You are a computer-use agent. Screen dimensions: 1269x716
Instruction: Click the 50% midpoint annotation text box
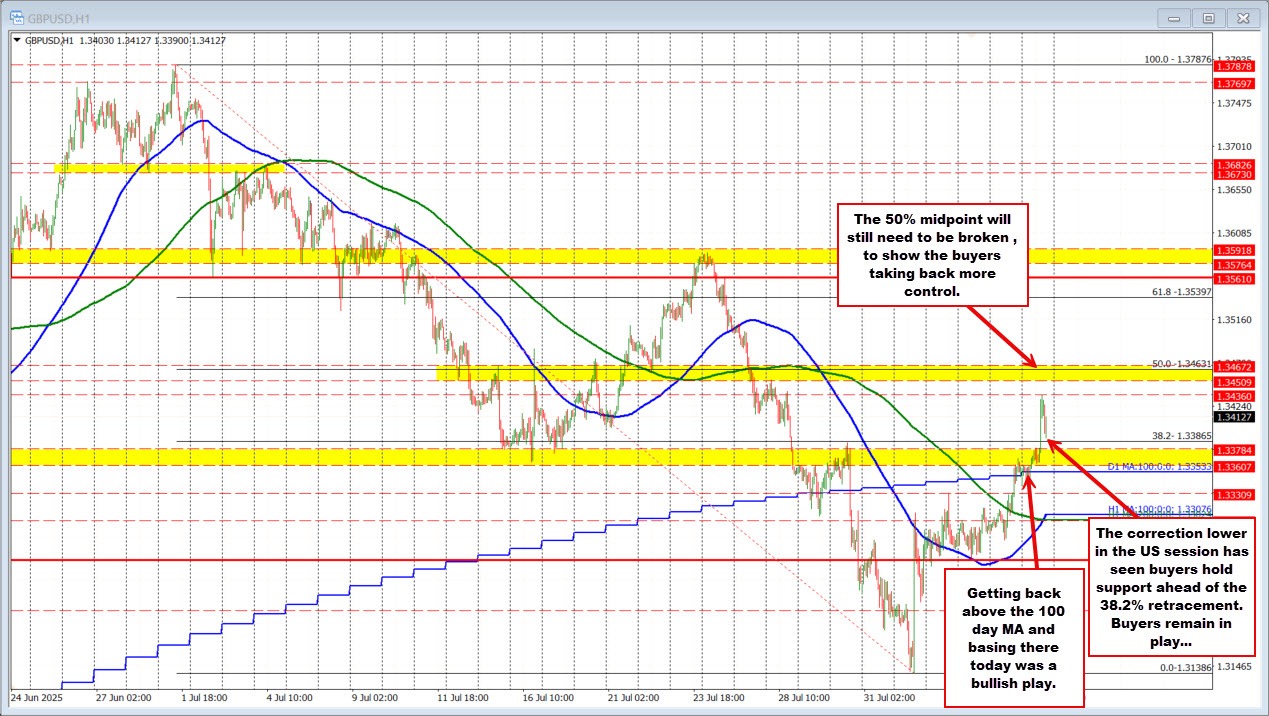[932, 255]
